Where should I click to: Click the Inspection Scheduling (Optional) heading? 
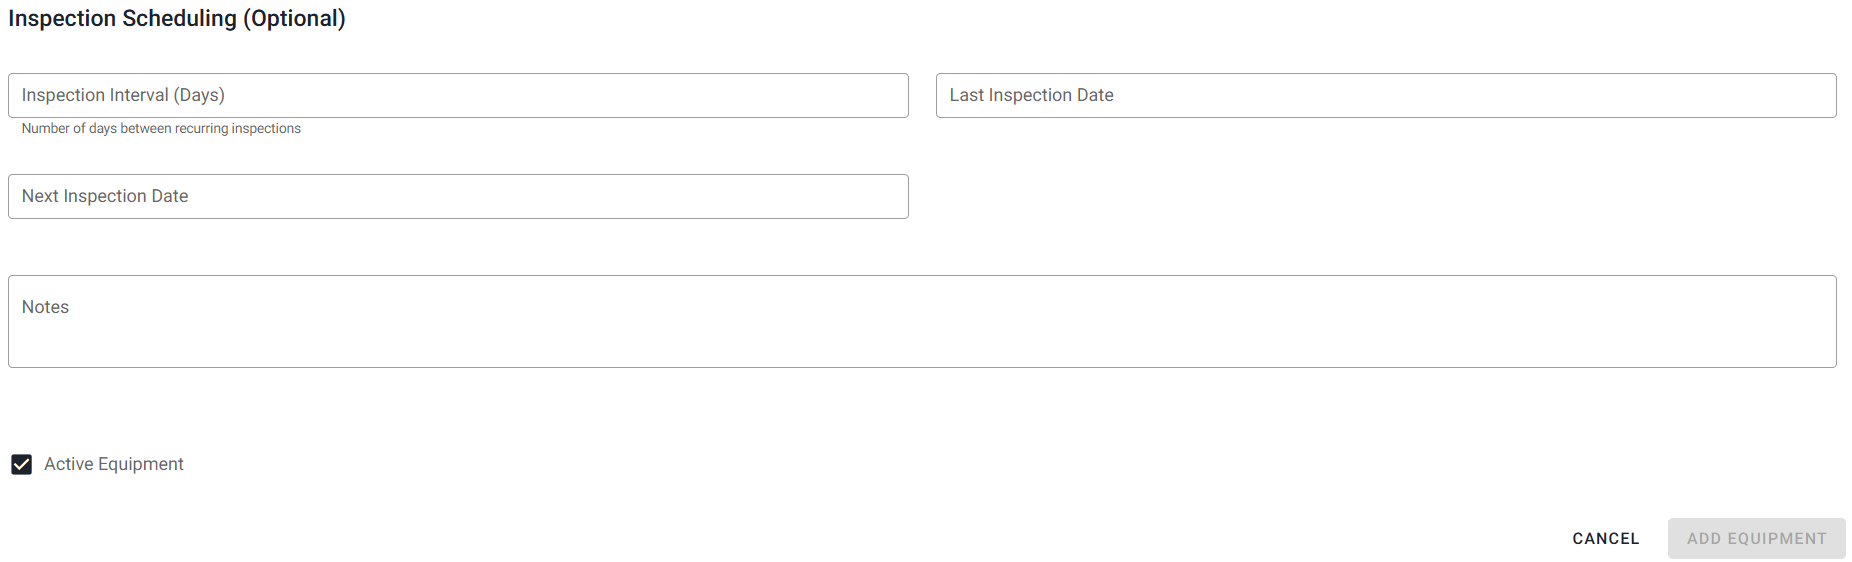[177, 18]
